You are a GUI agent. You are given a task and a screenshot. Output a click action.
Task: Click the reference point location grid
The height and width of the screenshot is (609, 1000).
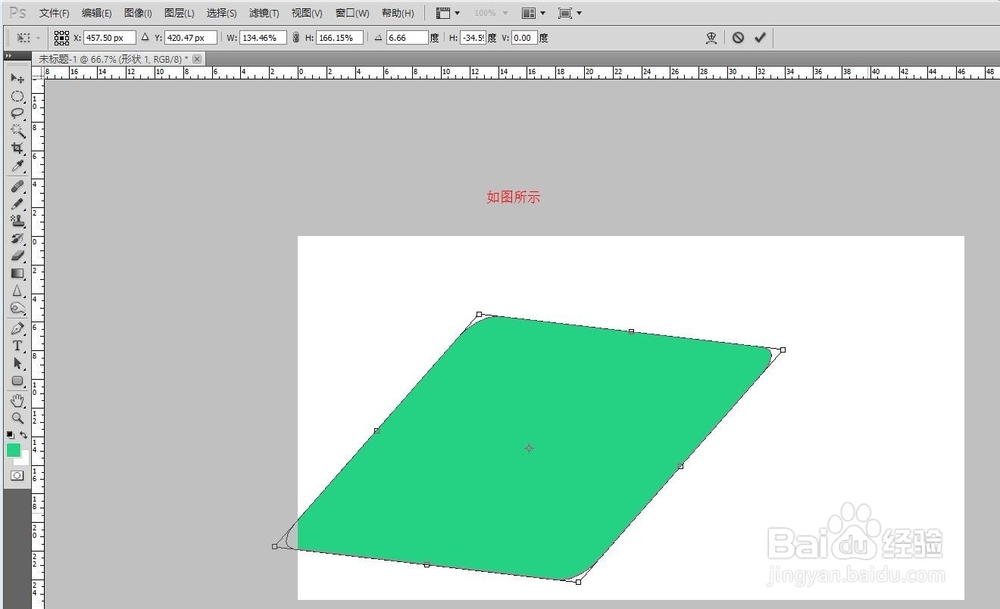pyautogui.click(x=61, y=38)
